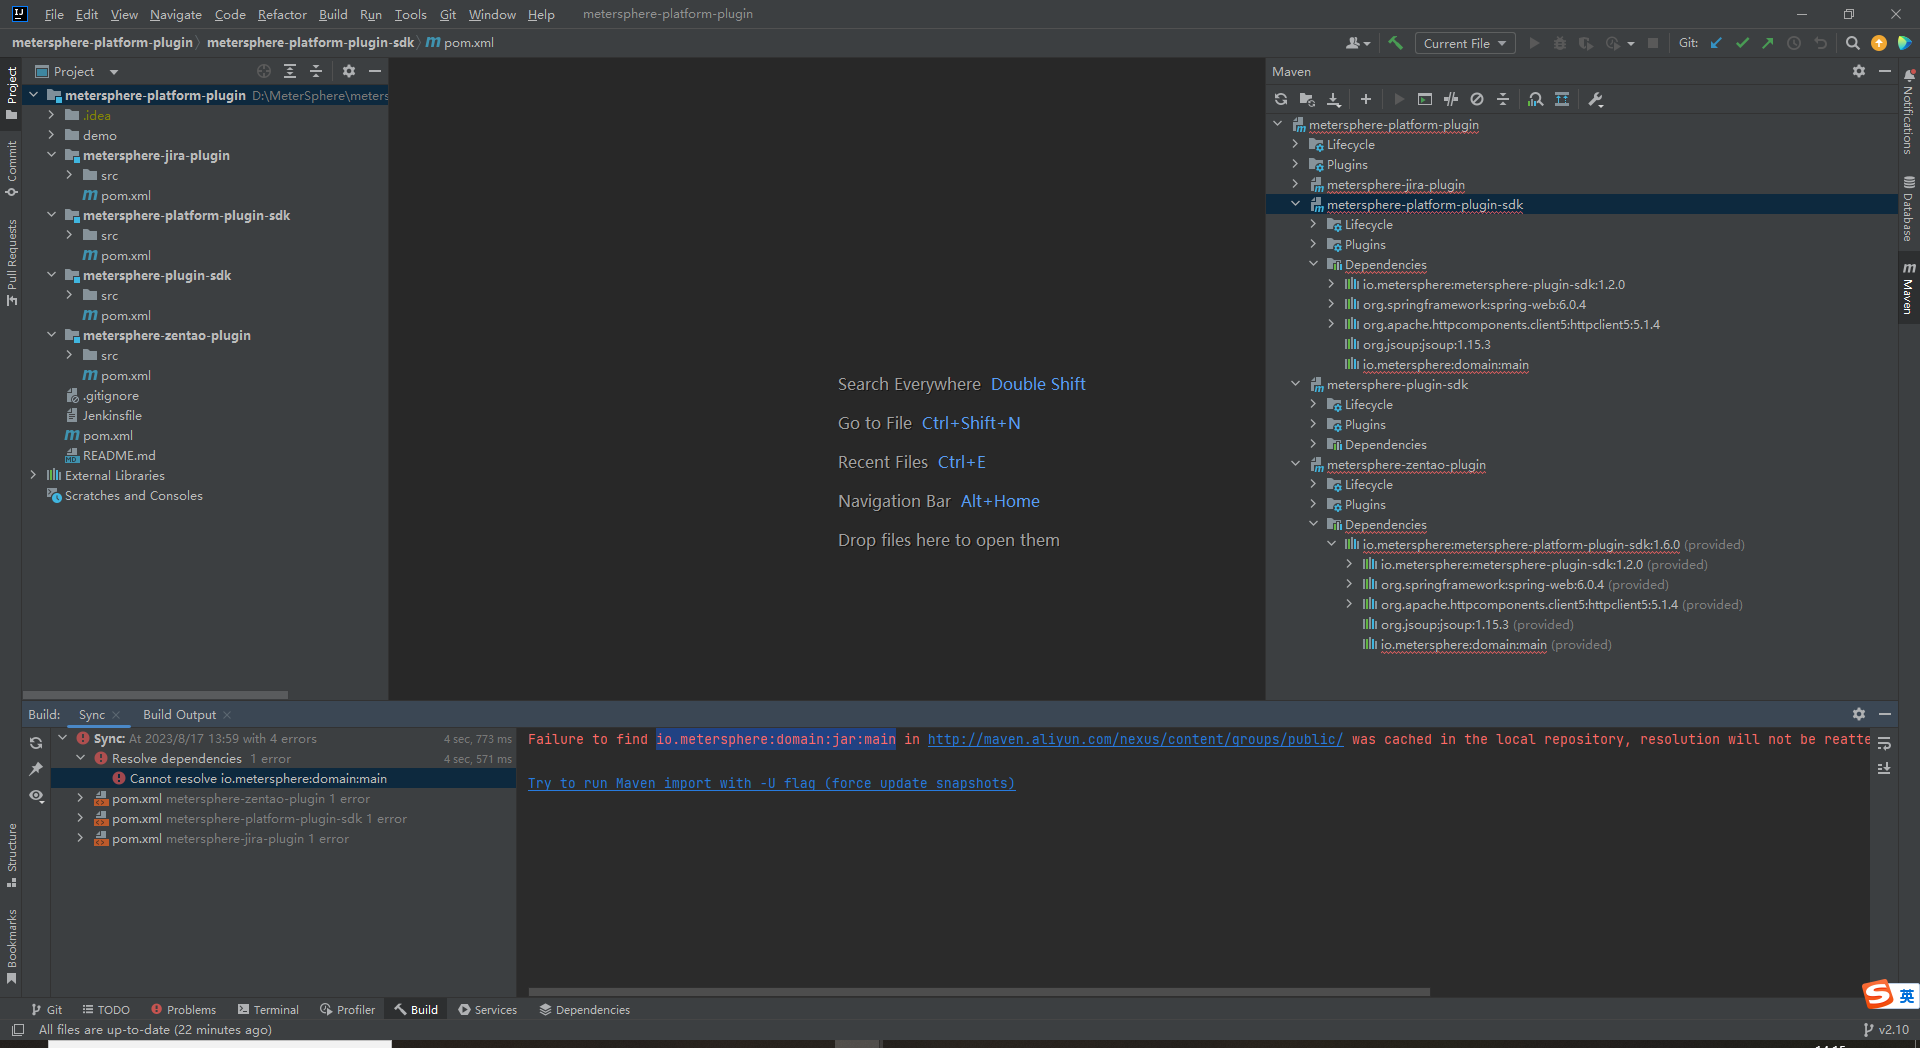This screenshot has height=1048, width=1920.
Task: Toggle Skip Tests mode in the Maven panel
Action: (1450, 99)
